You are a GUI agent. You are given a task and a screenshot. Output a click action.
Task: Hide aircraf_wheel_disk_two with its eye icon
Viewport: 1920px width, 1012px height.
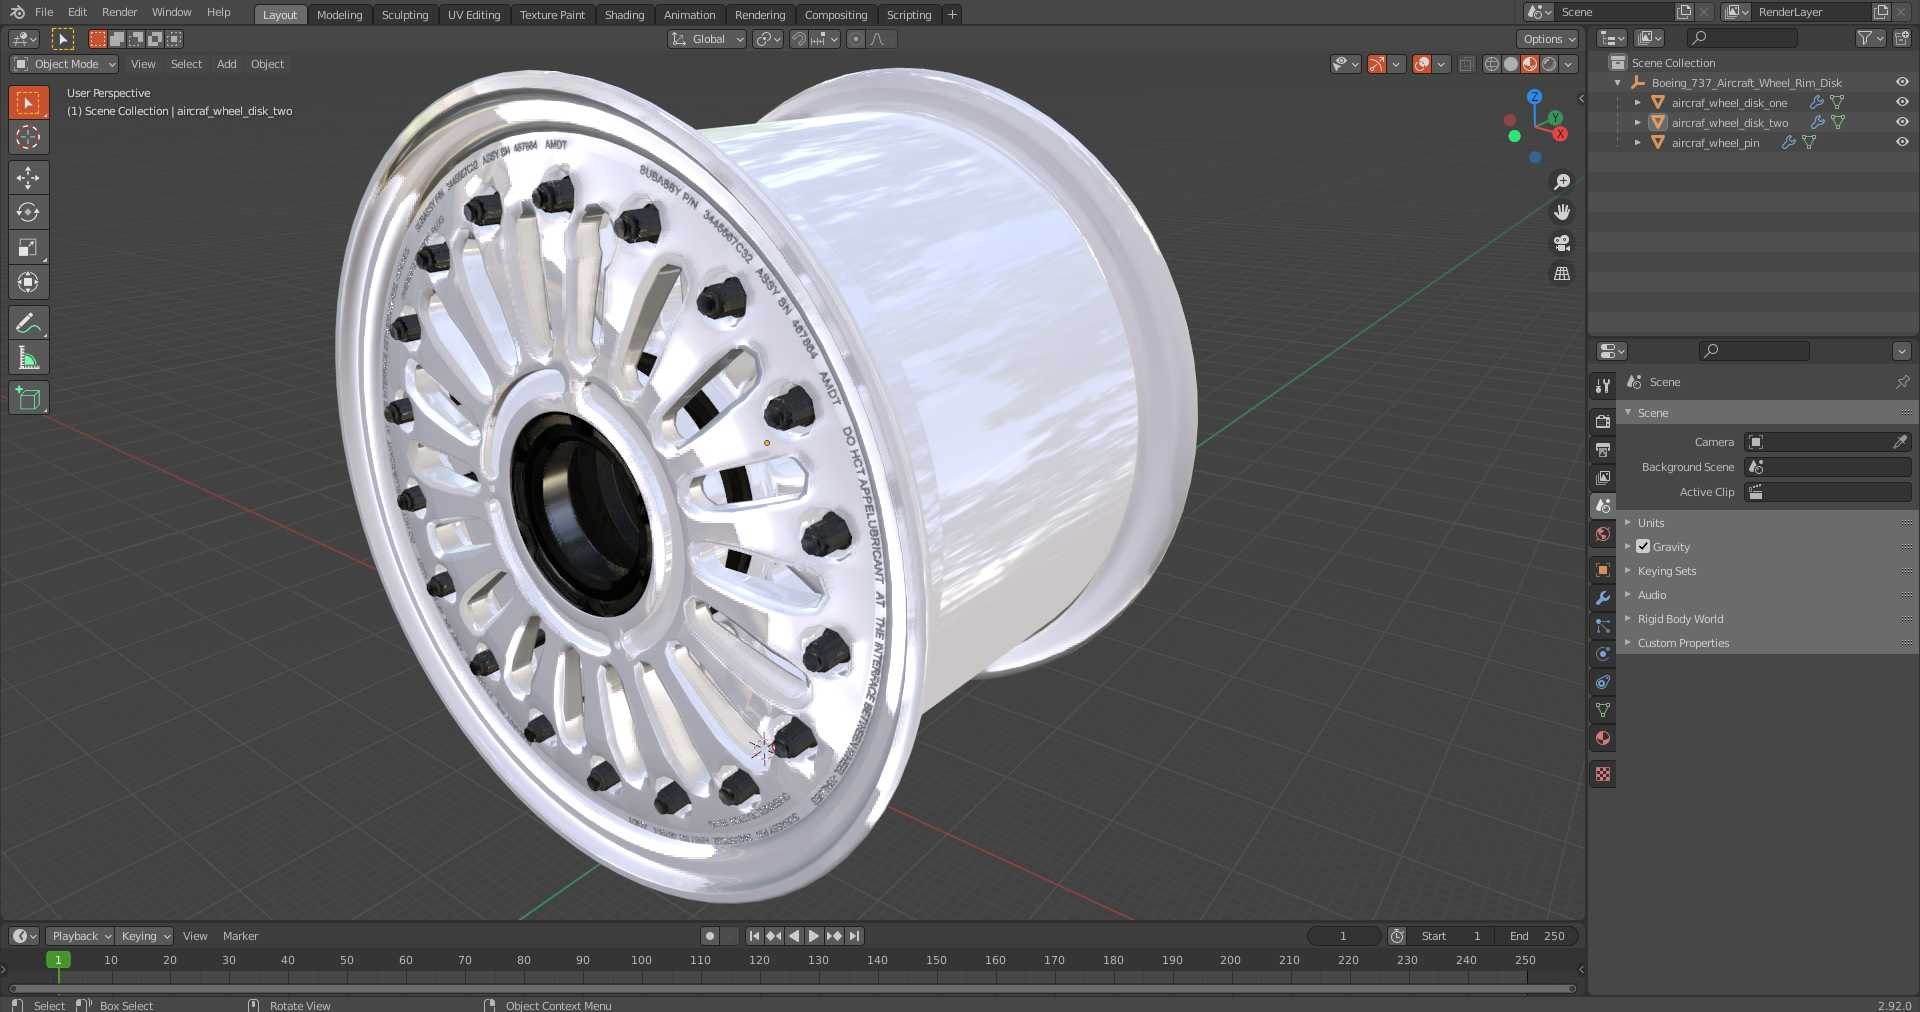pos(1902,122)
